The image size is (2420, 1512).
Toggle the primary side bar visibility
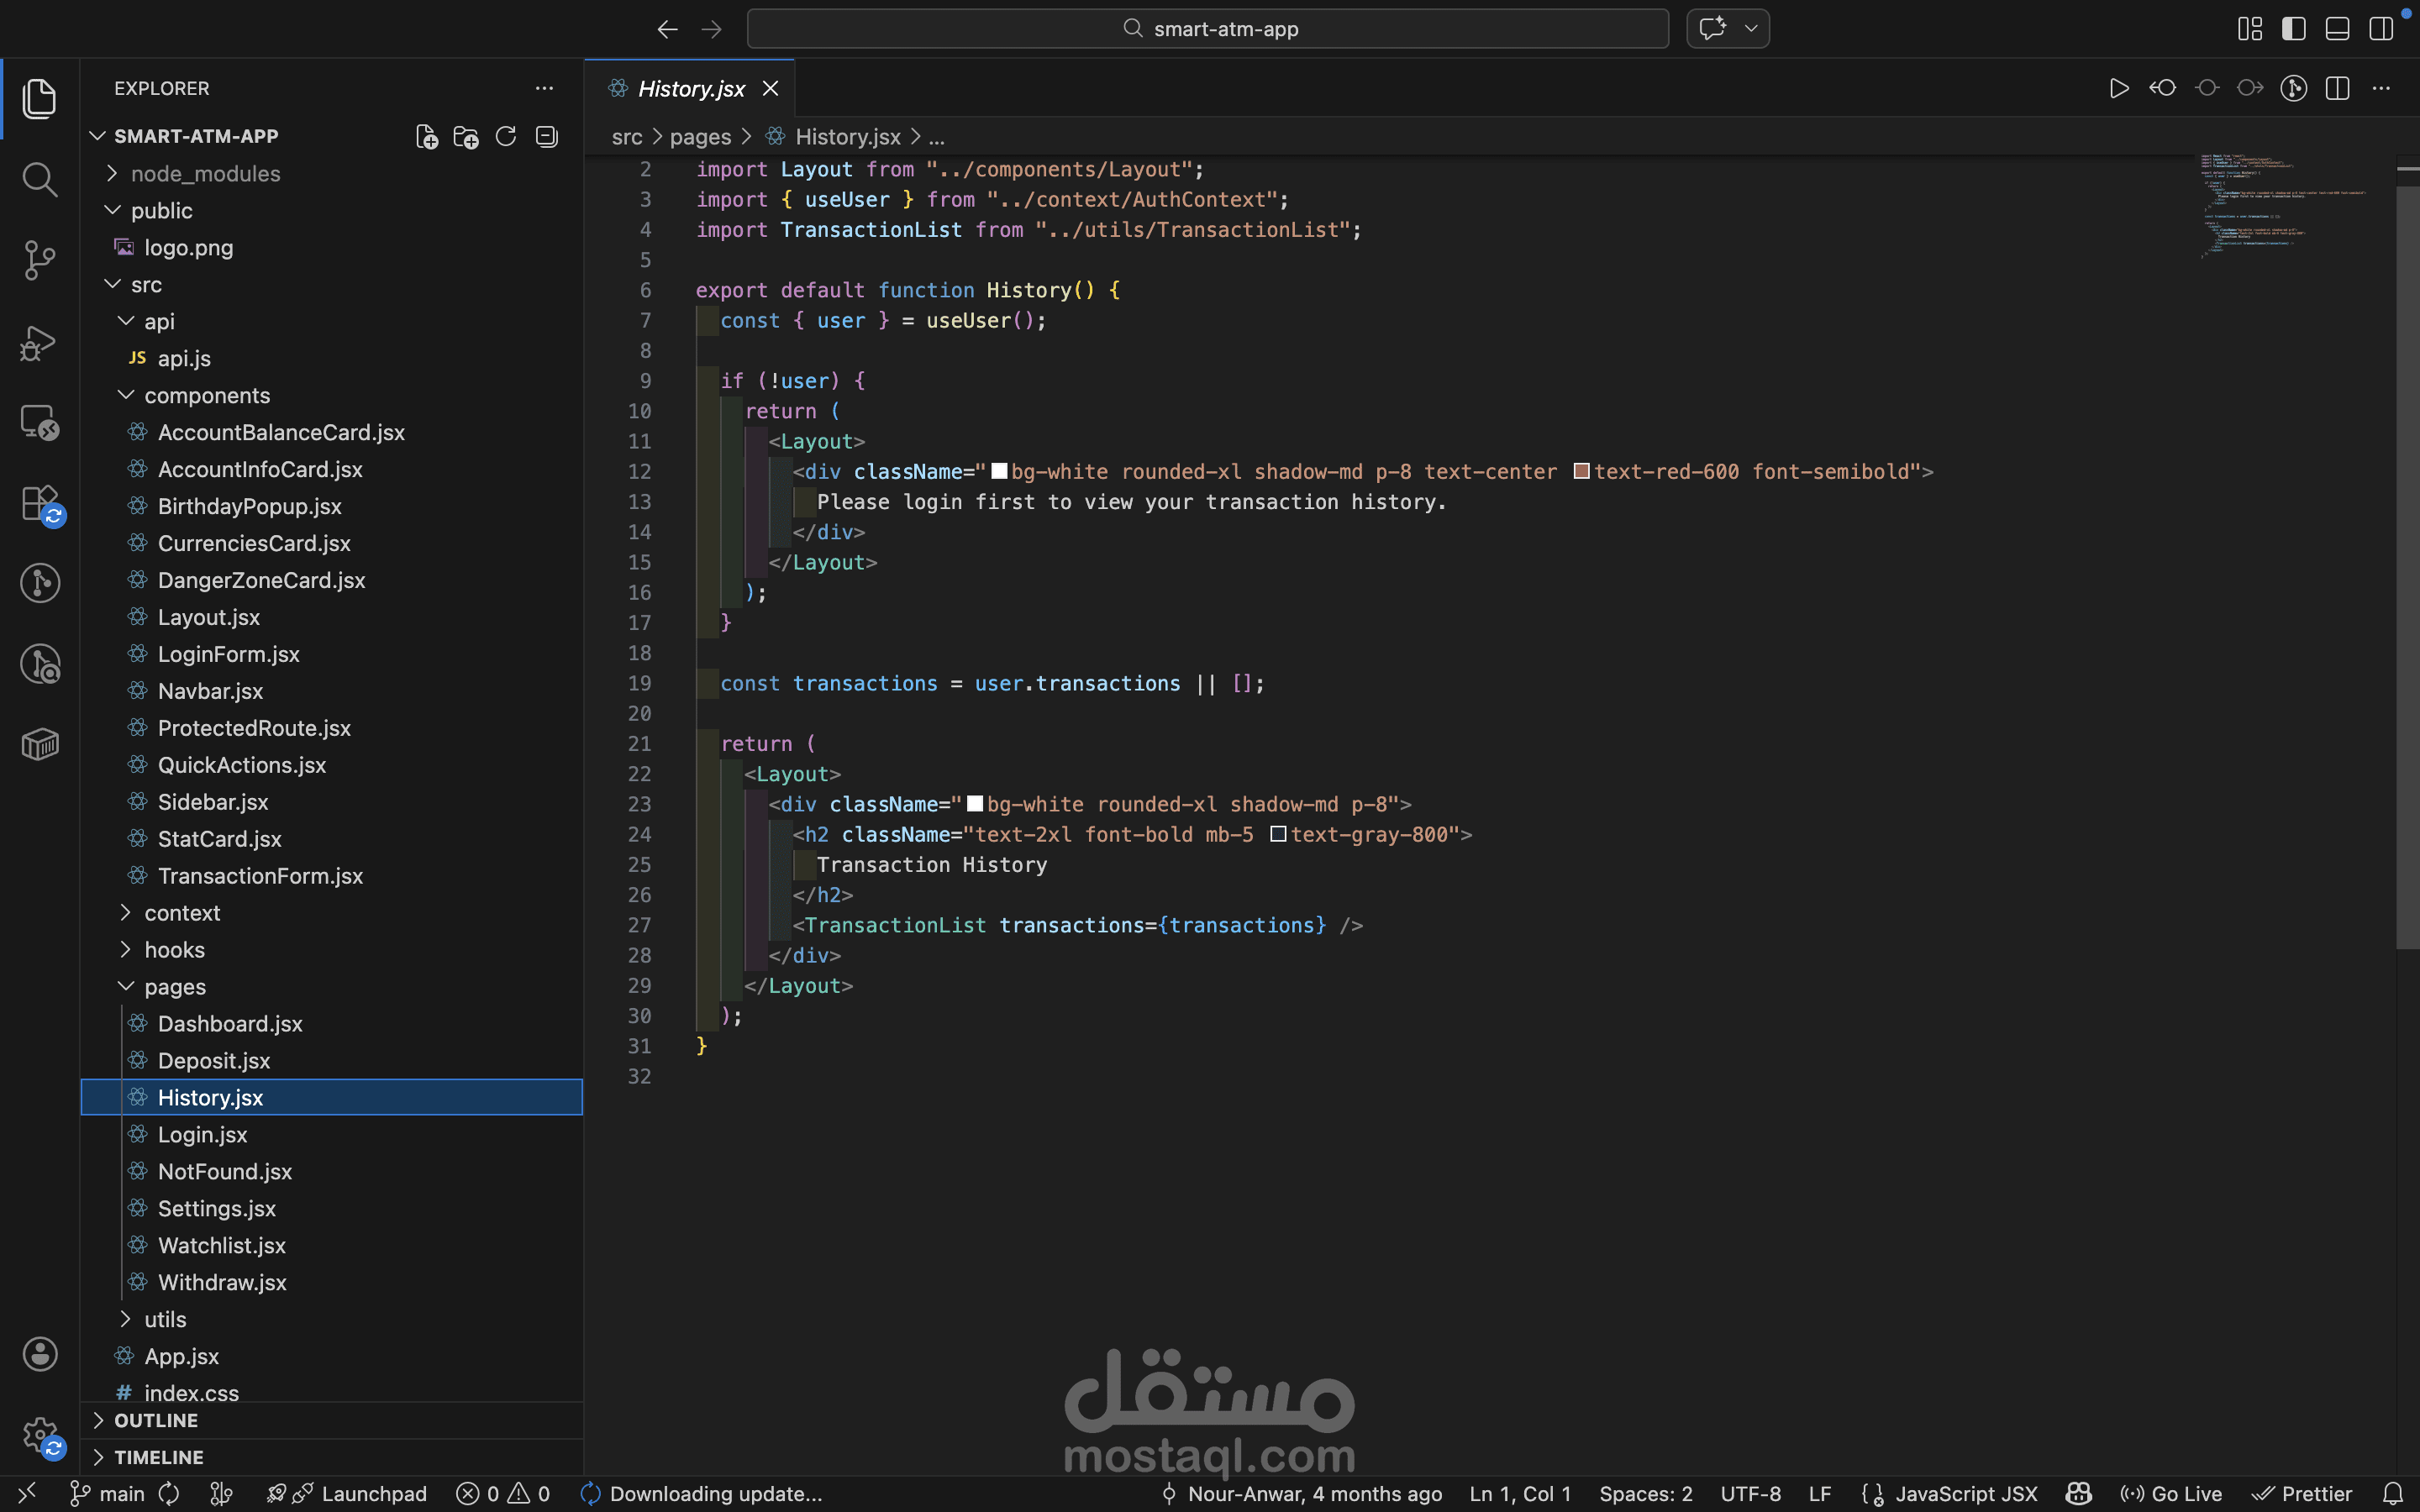(2293, 29)
